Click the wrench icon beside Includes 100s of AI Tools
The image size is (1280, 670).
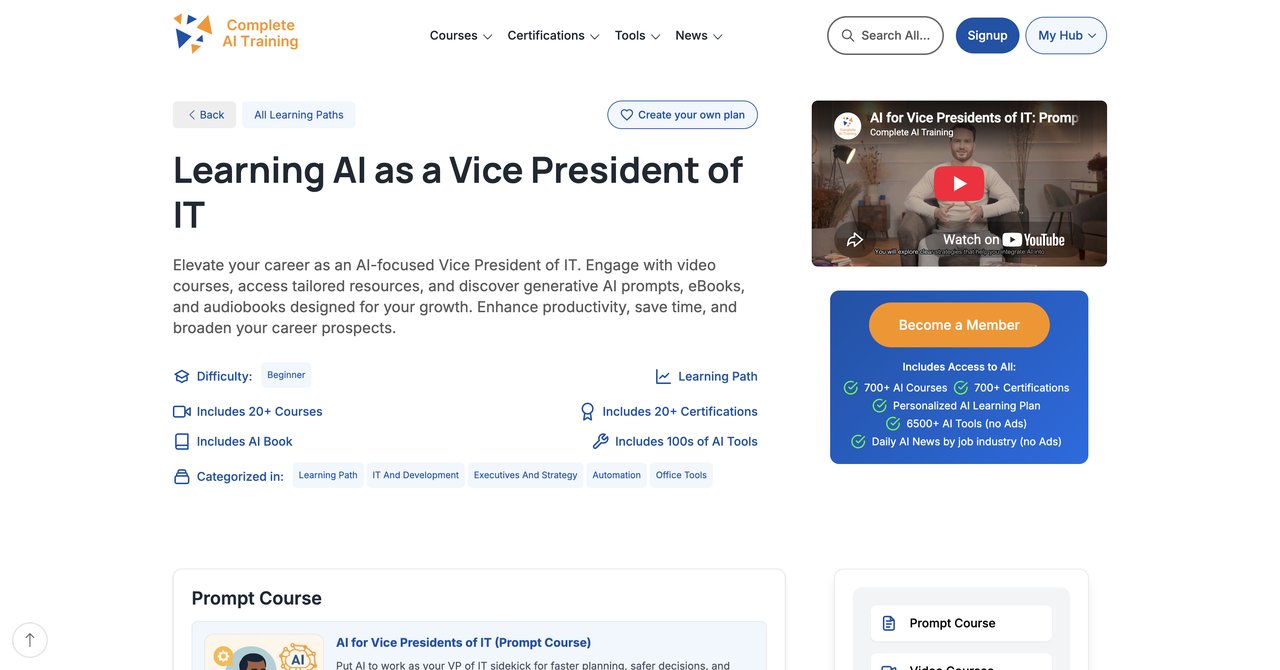coord(600,441)
